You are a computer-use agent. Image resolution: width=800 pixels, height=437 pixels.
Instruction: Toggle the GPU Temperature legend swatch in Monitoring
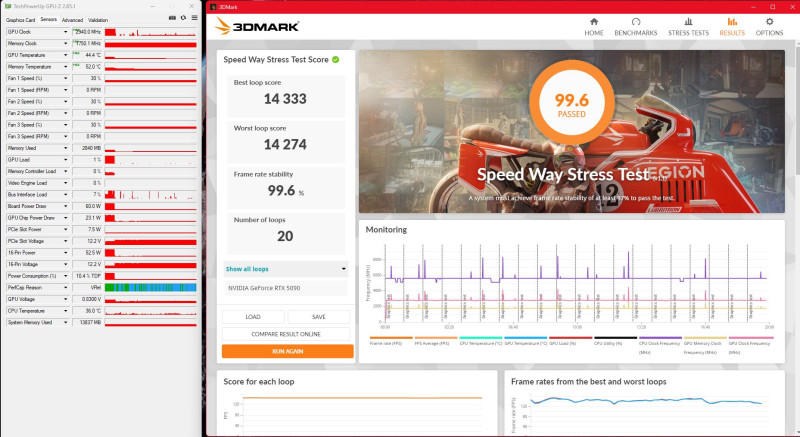coord(526,338)
